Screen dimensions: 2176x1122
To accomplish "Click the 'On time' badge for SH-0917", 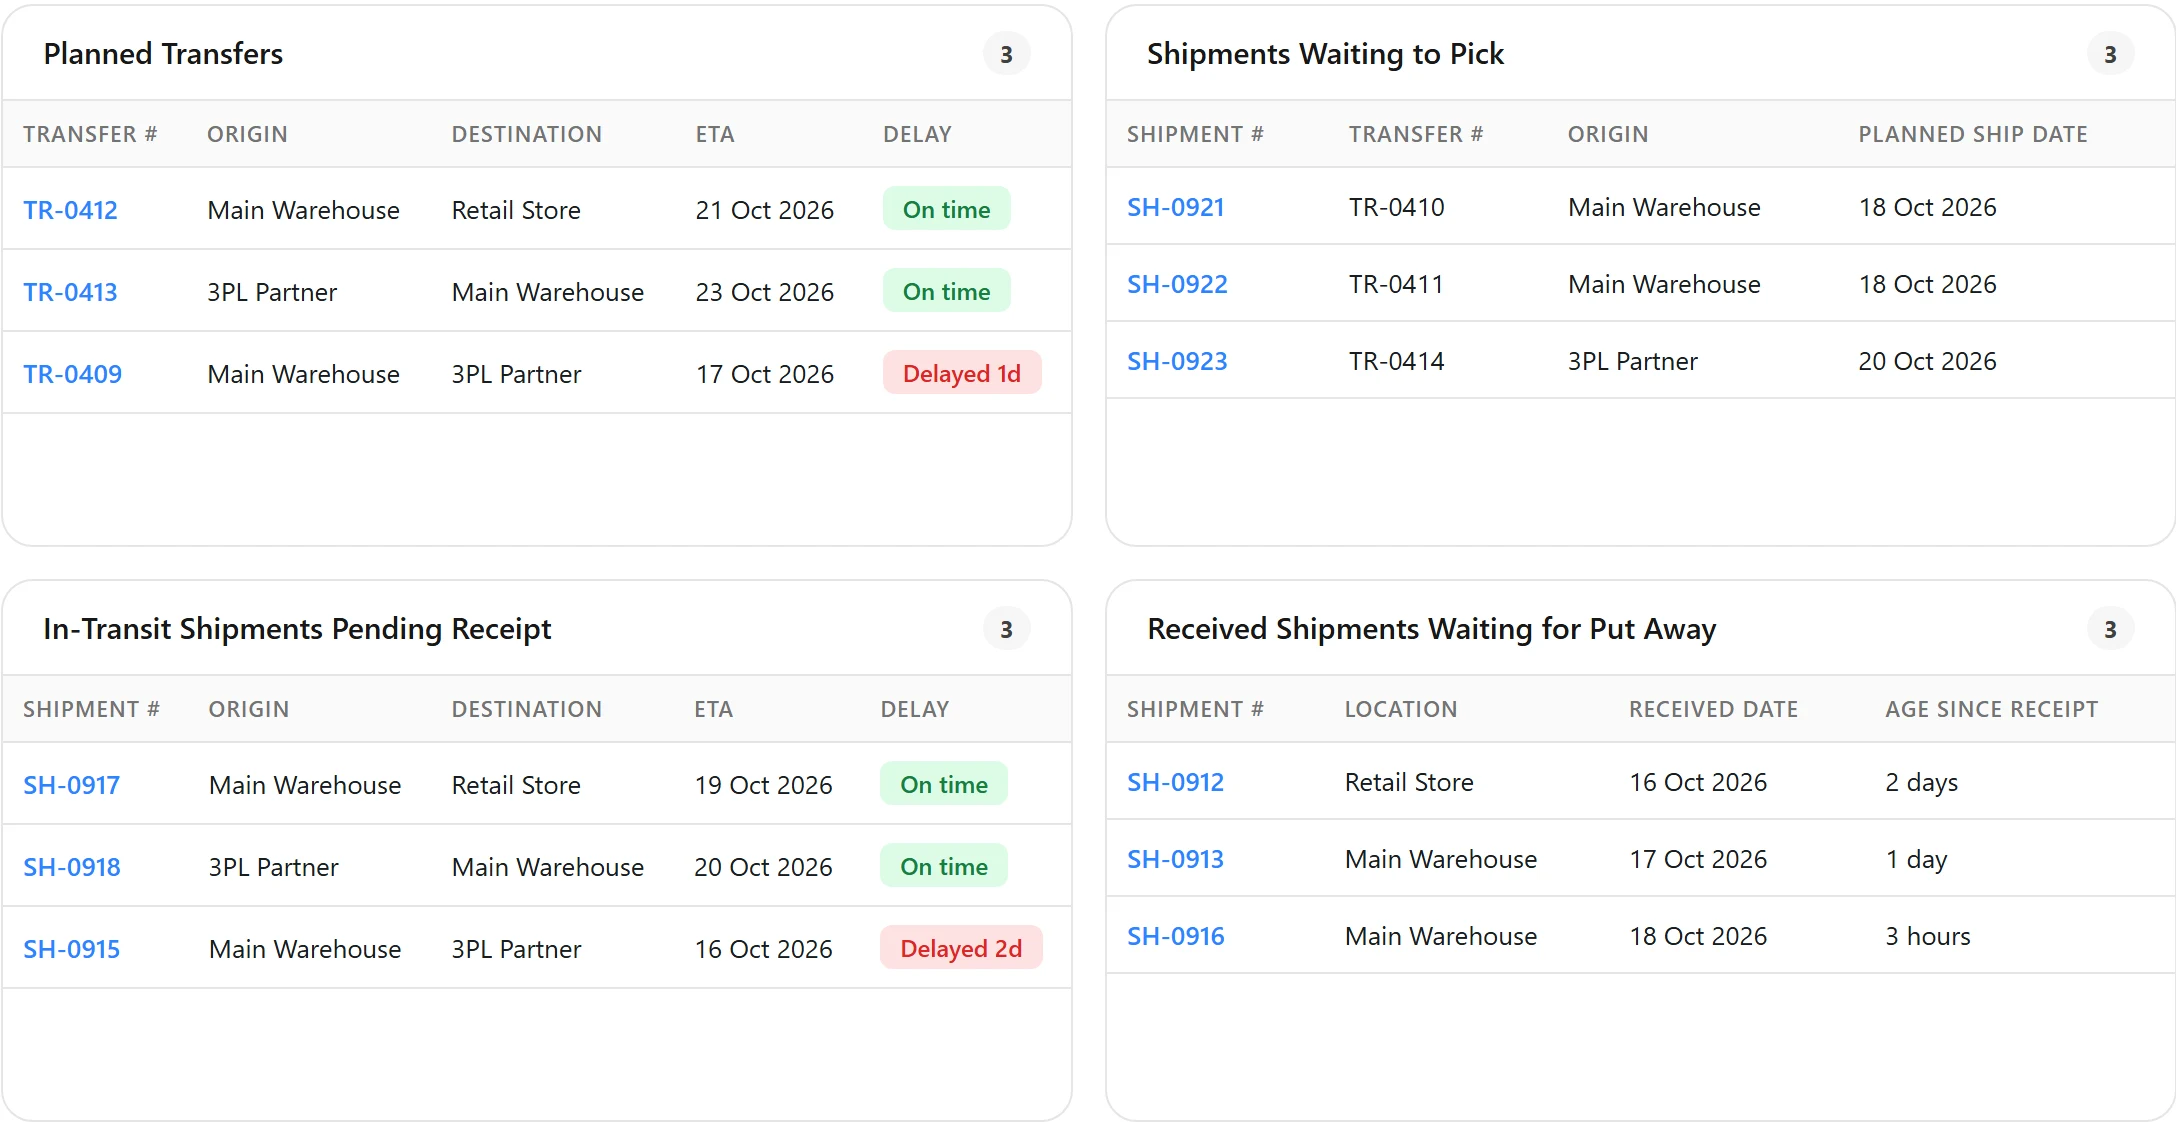I will (944, 784).
